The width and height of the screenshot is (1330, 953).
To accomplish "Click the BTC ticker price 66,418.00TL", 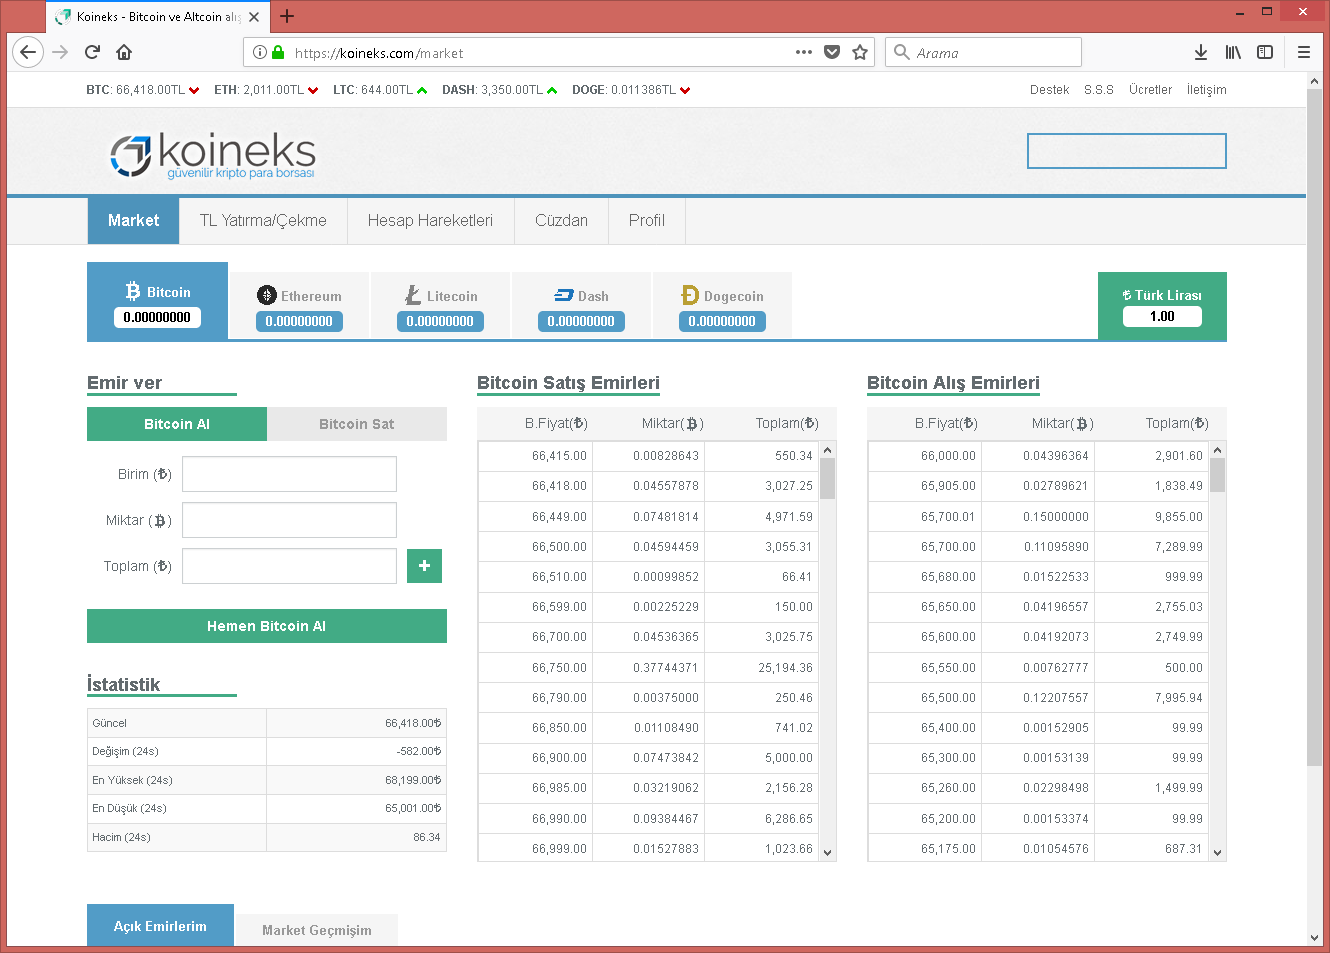I will (x=150, y=90).
